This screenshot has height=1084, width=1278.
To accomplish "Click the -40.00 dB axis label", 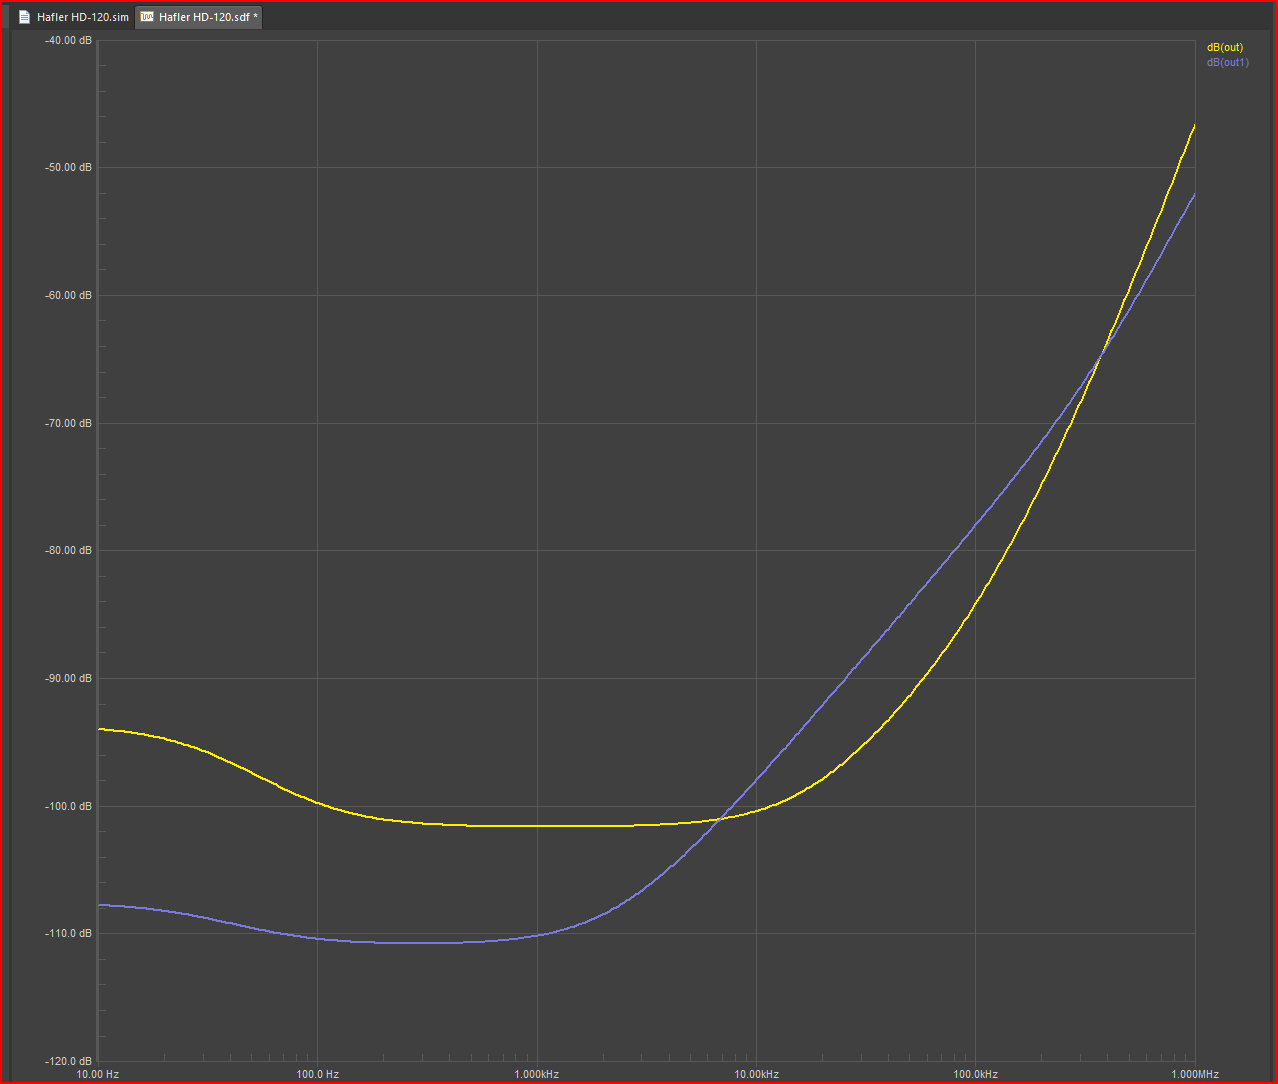I will (x=69, y=40).
